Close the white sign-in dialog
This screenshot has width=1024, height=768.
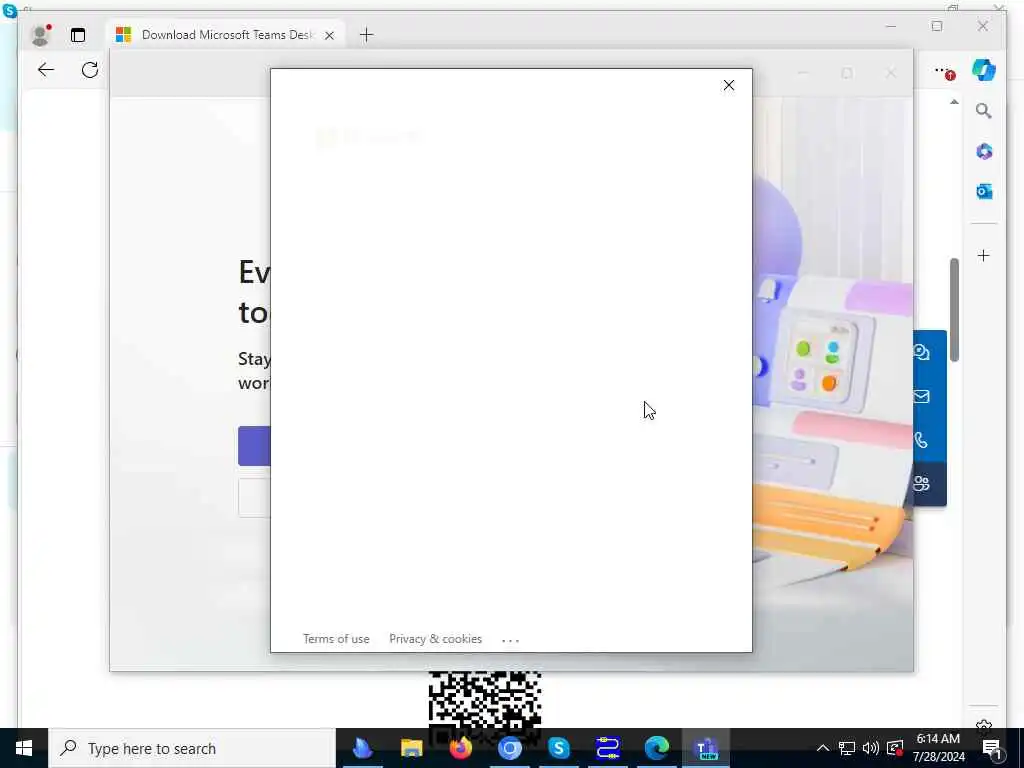click(x=729, y=86)
